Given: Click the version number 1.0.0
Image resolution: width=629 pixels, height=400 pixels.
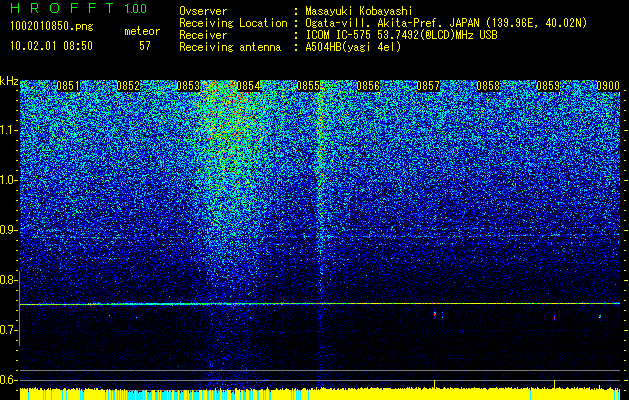Looking at the screenshot, I should coord(135,8).
